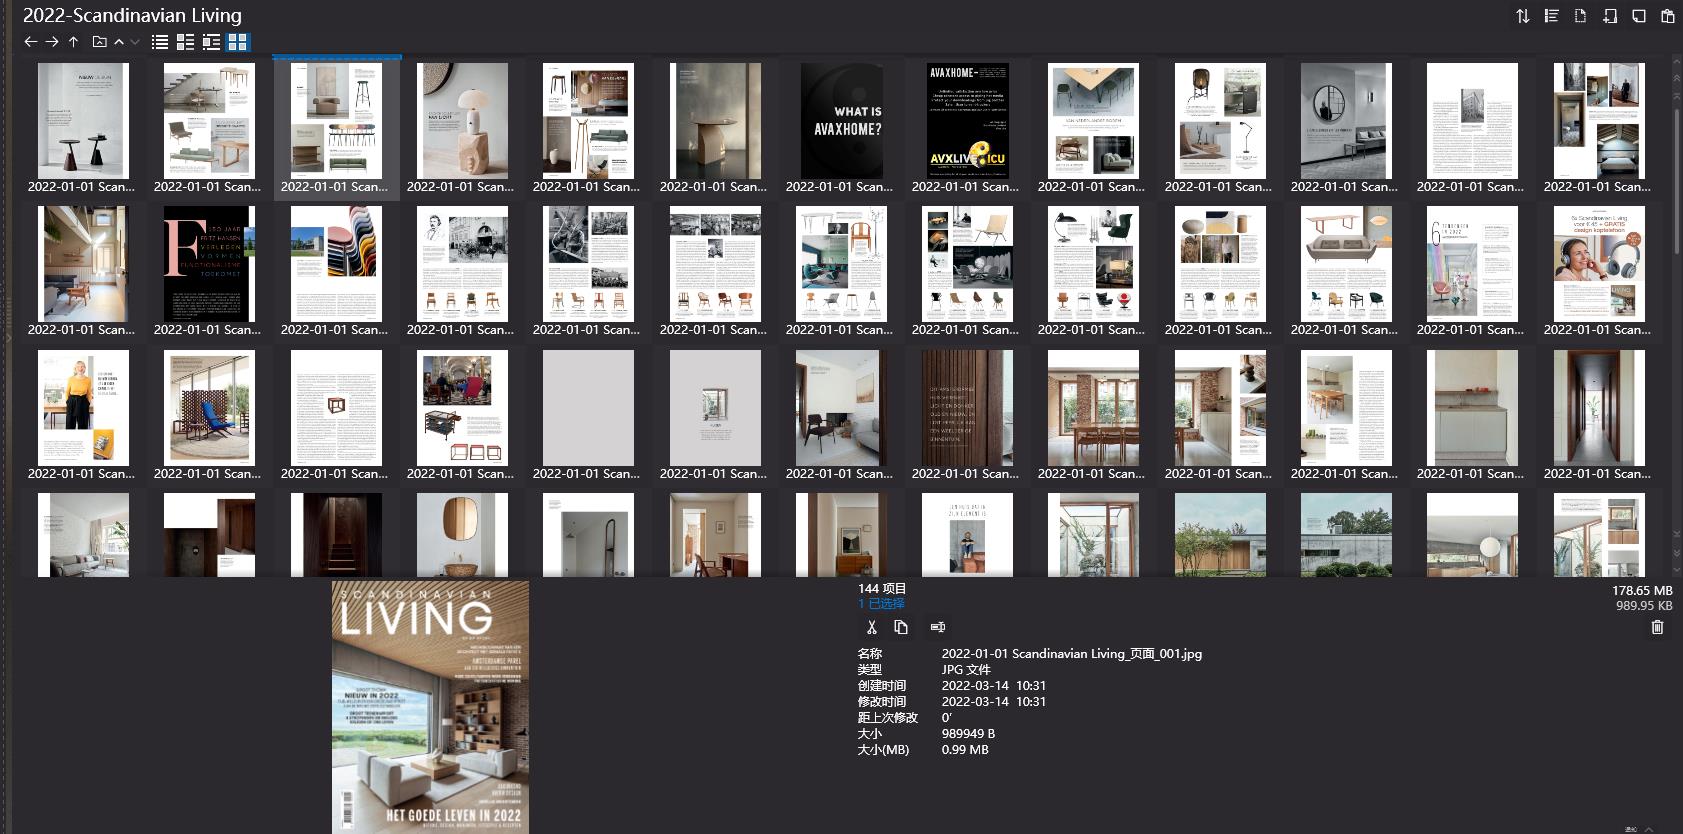Image resolution: width=1683 pixels, height=834 pixels.
Task: Cut the selected file with scissors icon
Action: coord(871,627)
